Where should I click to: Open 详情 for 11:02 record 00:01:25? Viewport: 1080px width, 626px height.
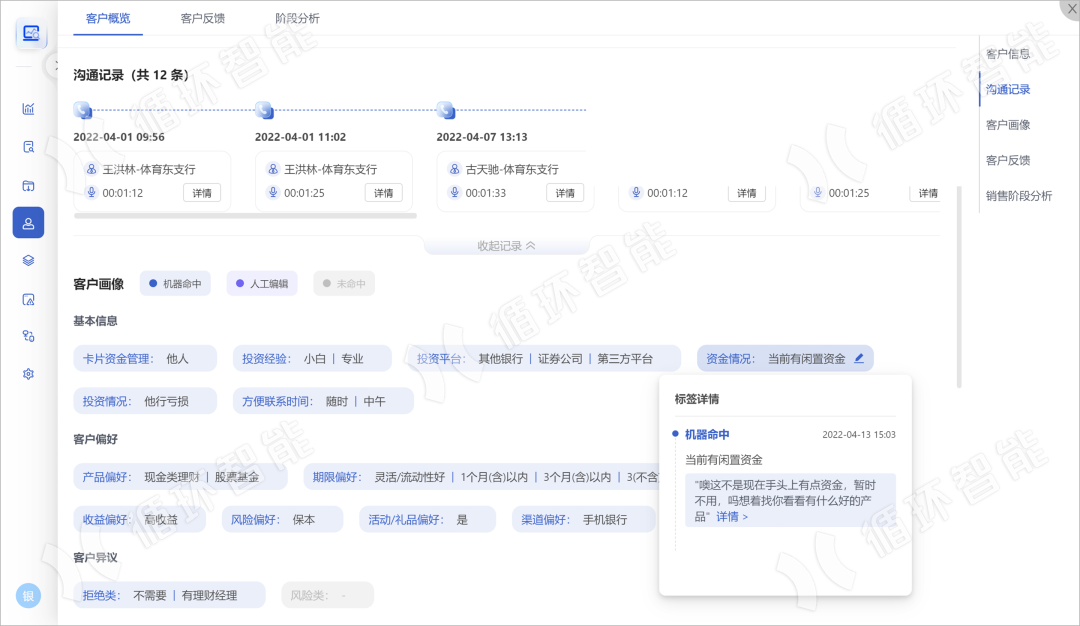coord(384,193)
